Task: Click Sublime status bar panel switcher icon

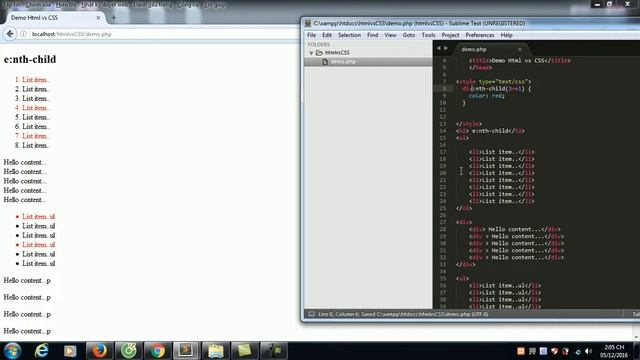Action: click(312, 314)
